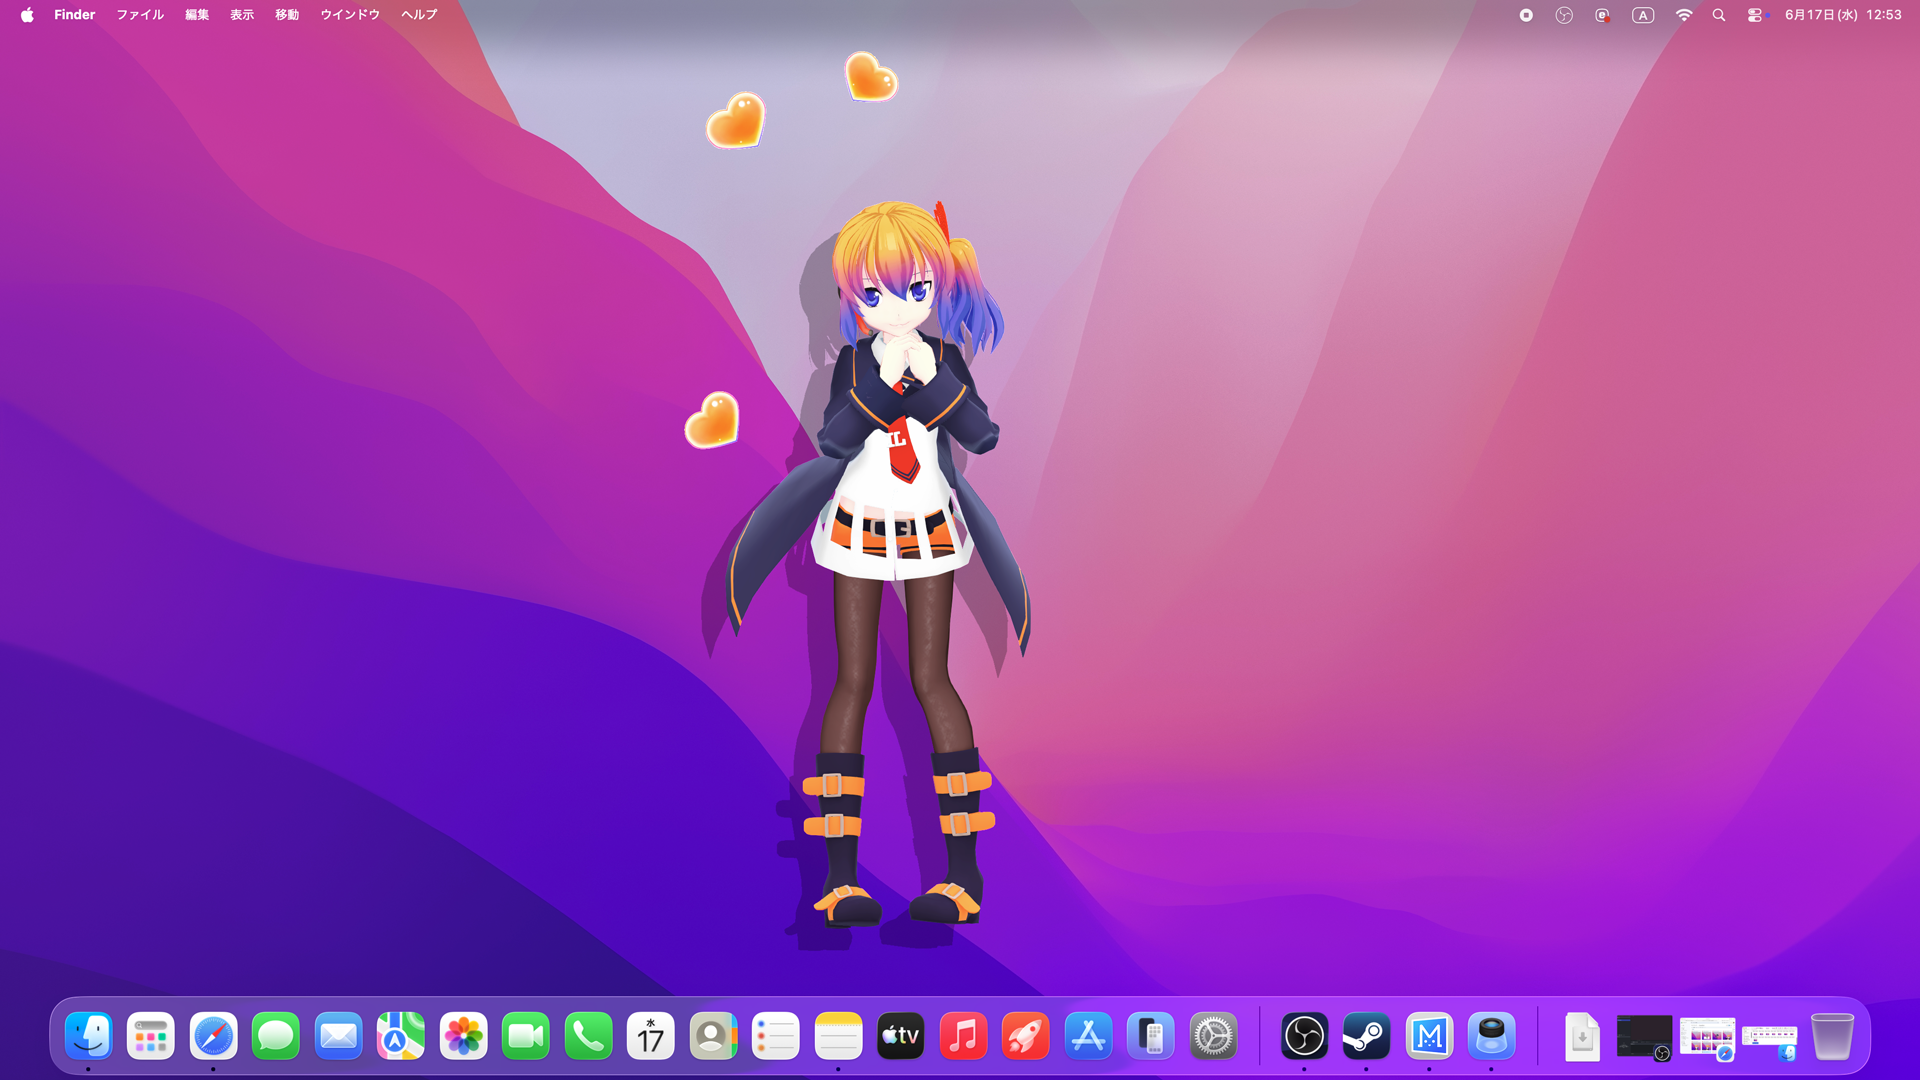Open the App Store
This screenshot has height=1080, width=1920.
pos(1088,1036)
